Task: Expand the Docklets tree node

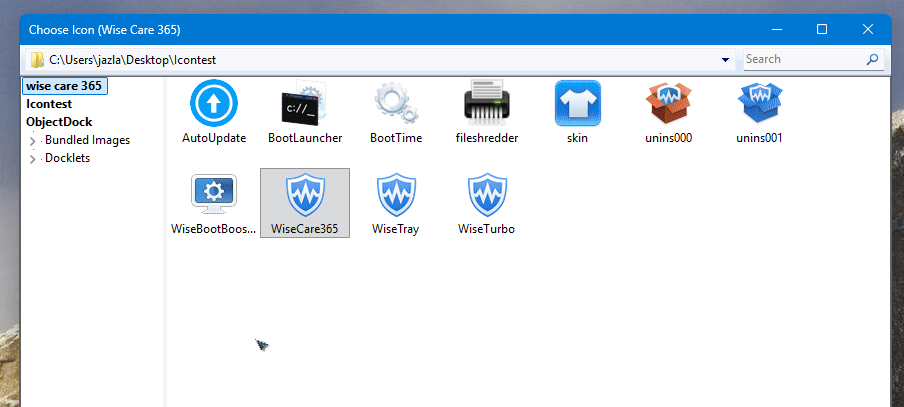Action: (33, 159)
